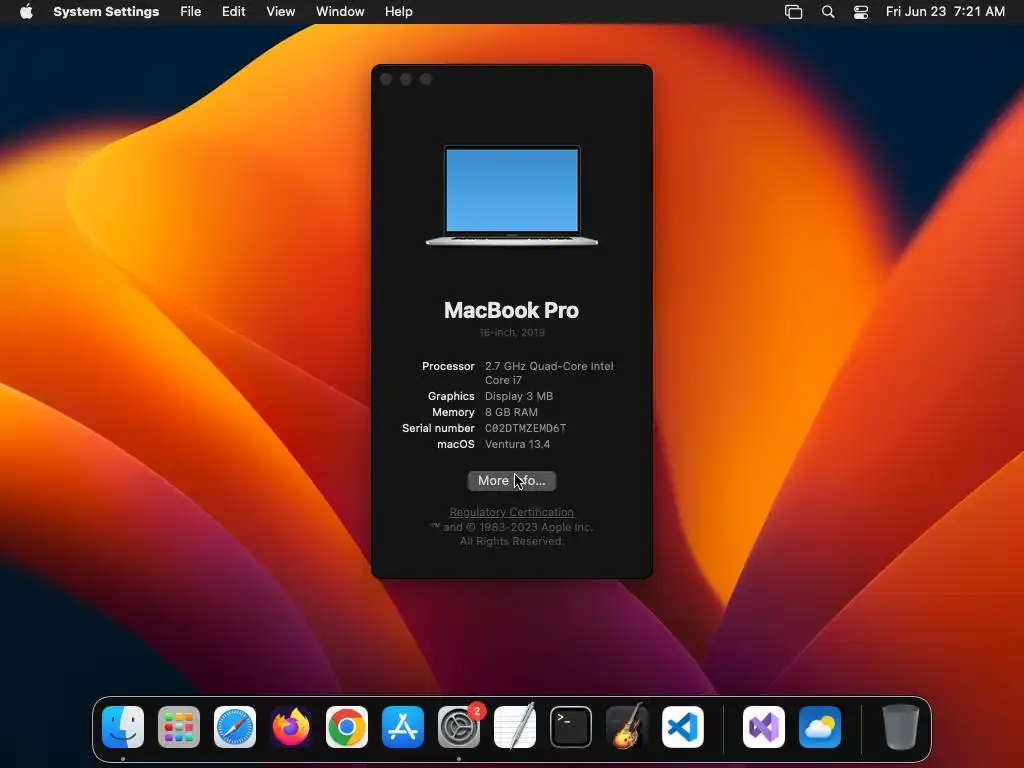Open the View menu
This screenshot has height=768, width=1024.
281,12
